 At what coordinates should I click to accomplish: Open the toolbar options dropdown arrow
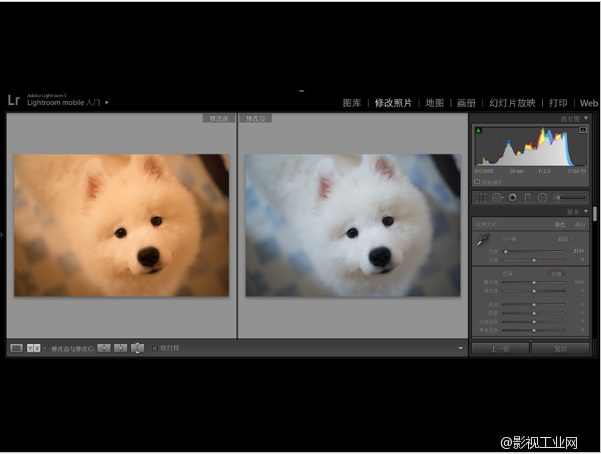(461, 348)
